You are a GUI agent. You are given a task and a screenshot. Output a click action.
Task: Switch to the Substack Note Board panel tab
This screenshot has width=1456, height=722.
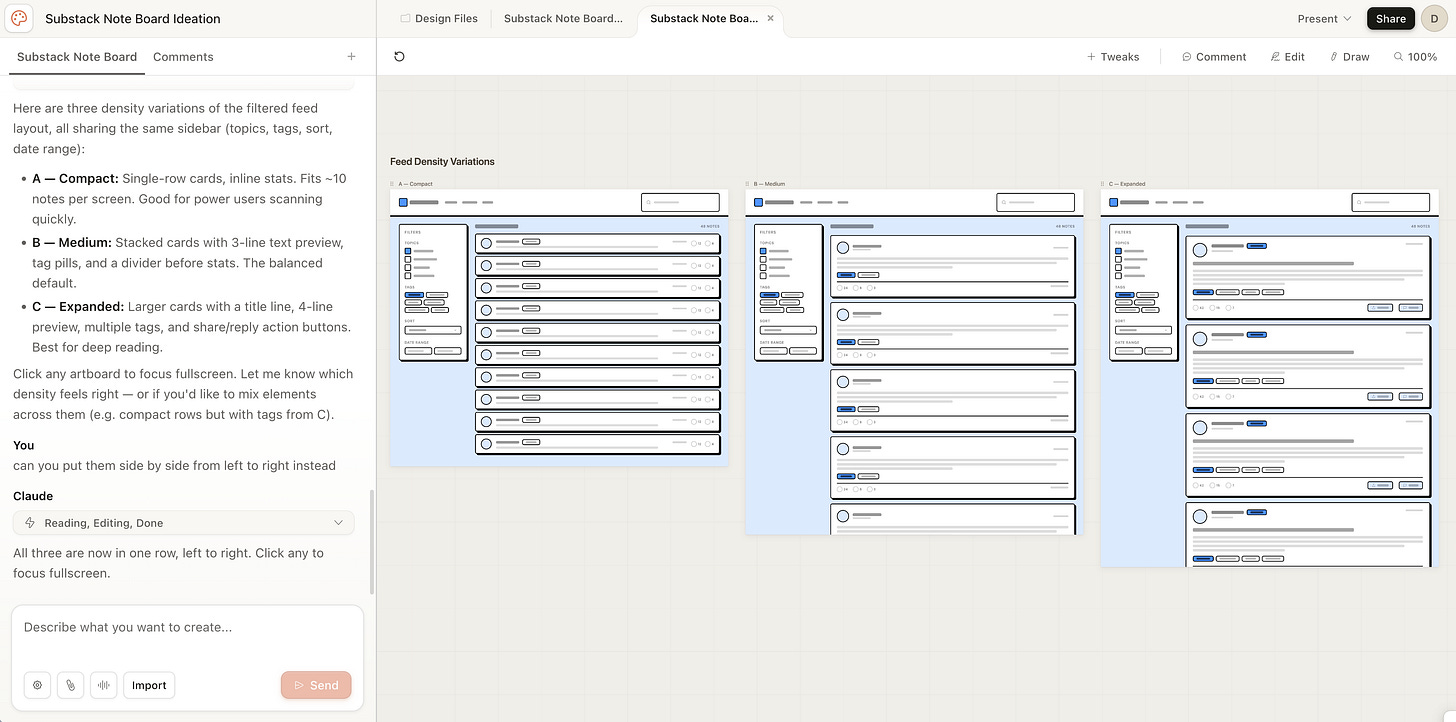[x=77, y=57]
